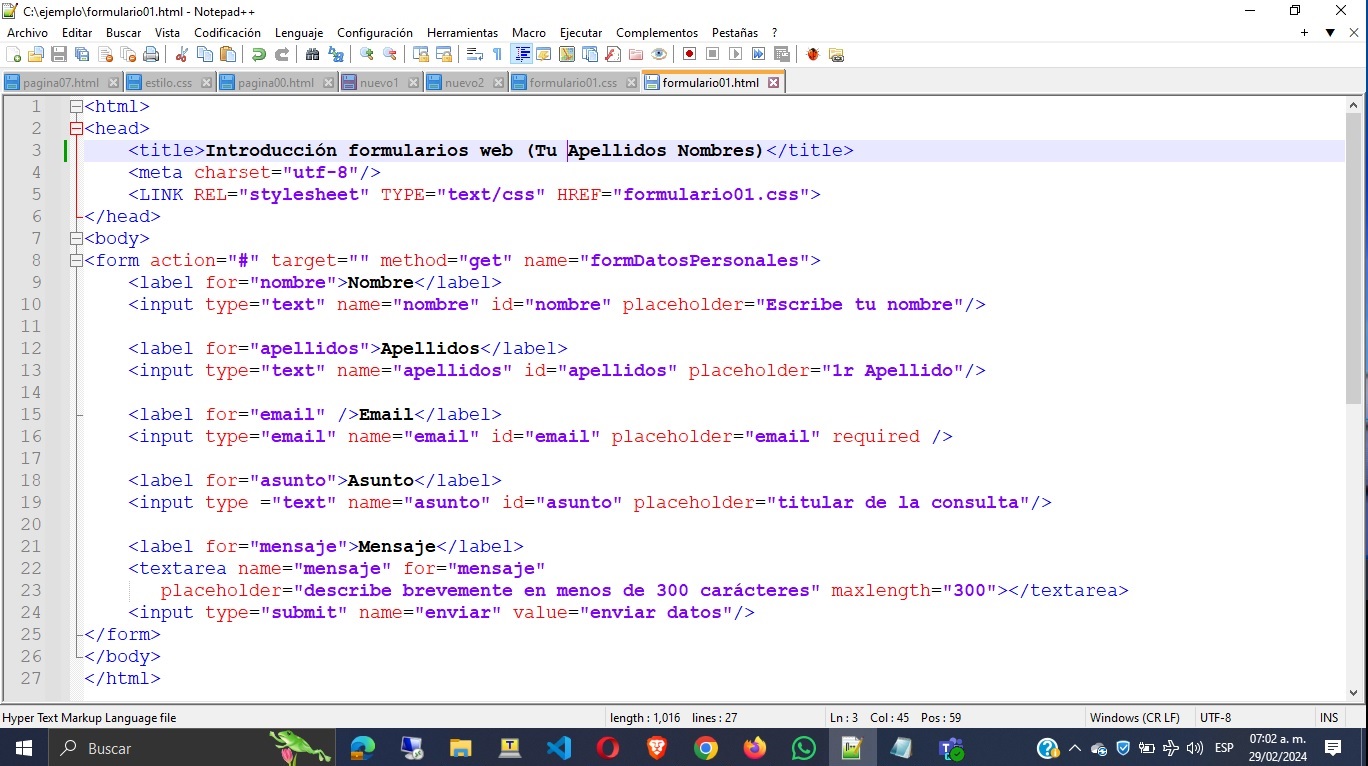
Task: Click UTF-8 encoding in the status bar
Action: (x=1216, y=718)
